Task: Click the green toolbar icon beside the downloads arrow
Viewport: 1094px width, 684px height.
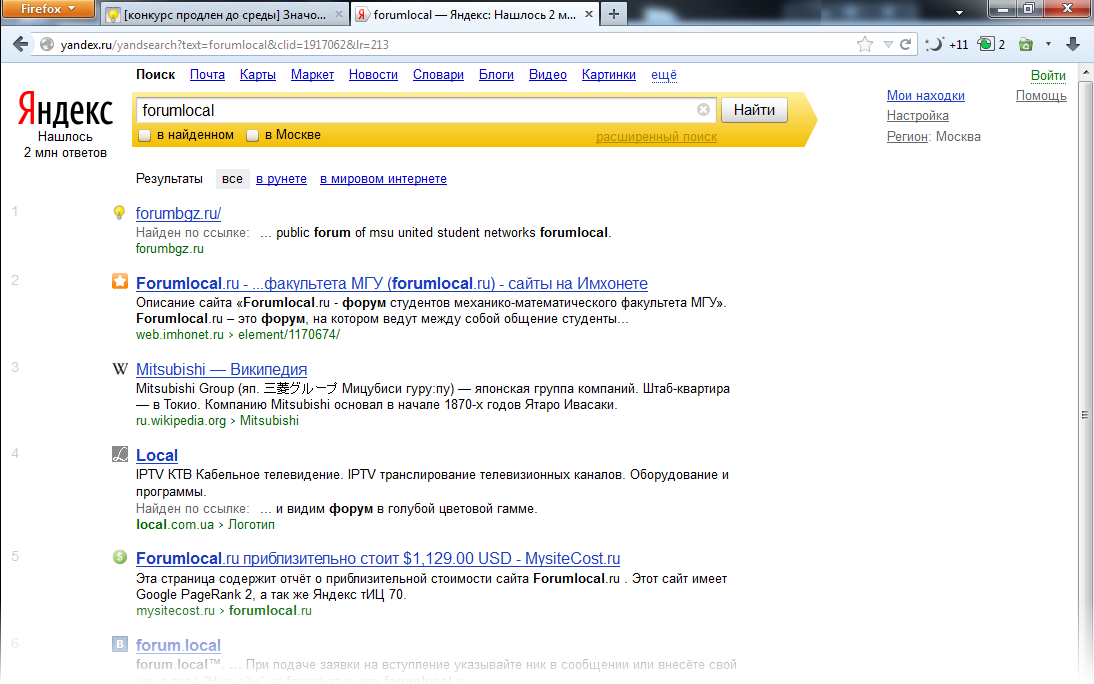Action: coord(1026,45)
